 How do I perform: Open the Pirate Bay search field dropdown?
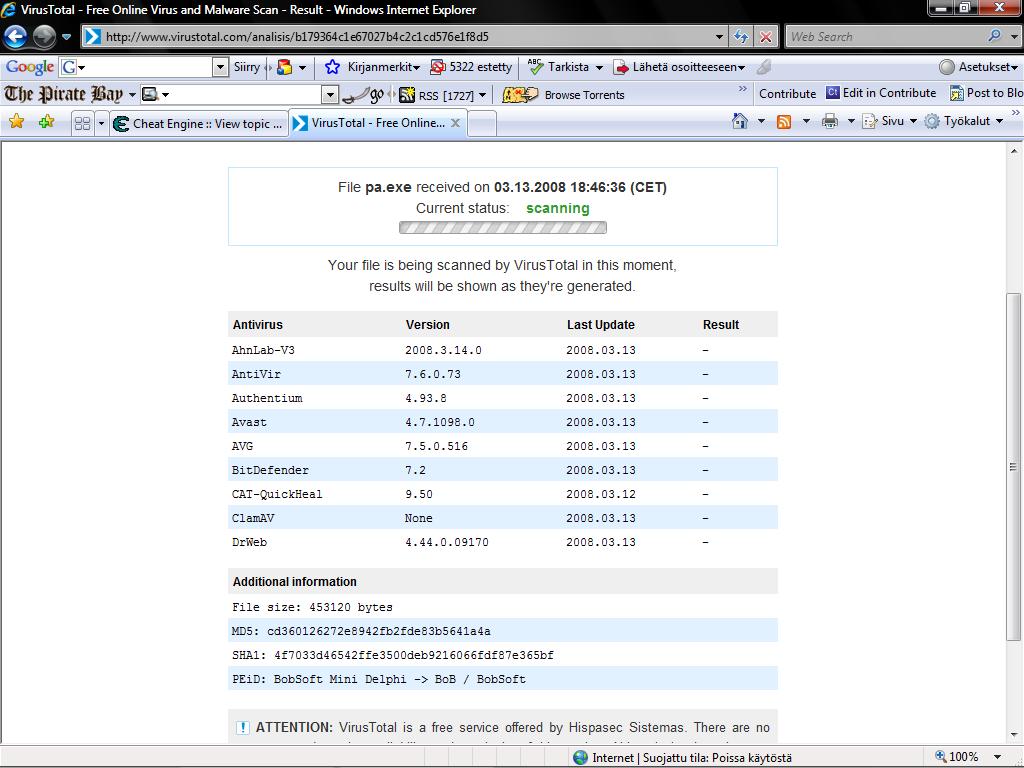pyautogui.click(x=330, y=95)
